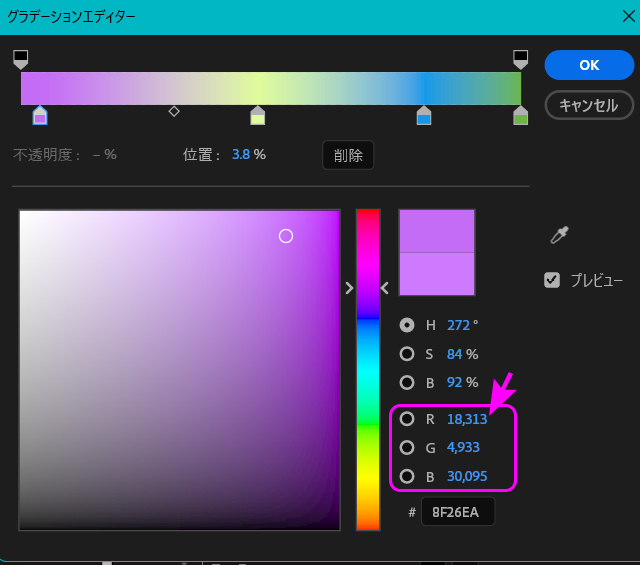Select the purple color stop

[x=40, y=116]
